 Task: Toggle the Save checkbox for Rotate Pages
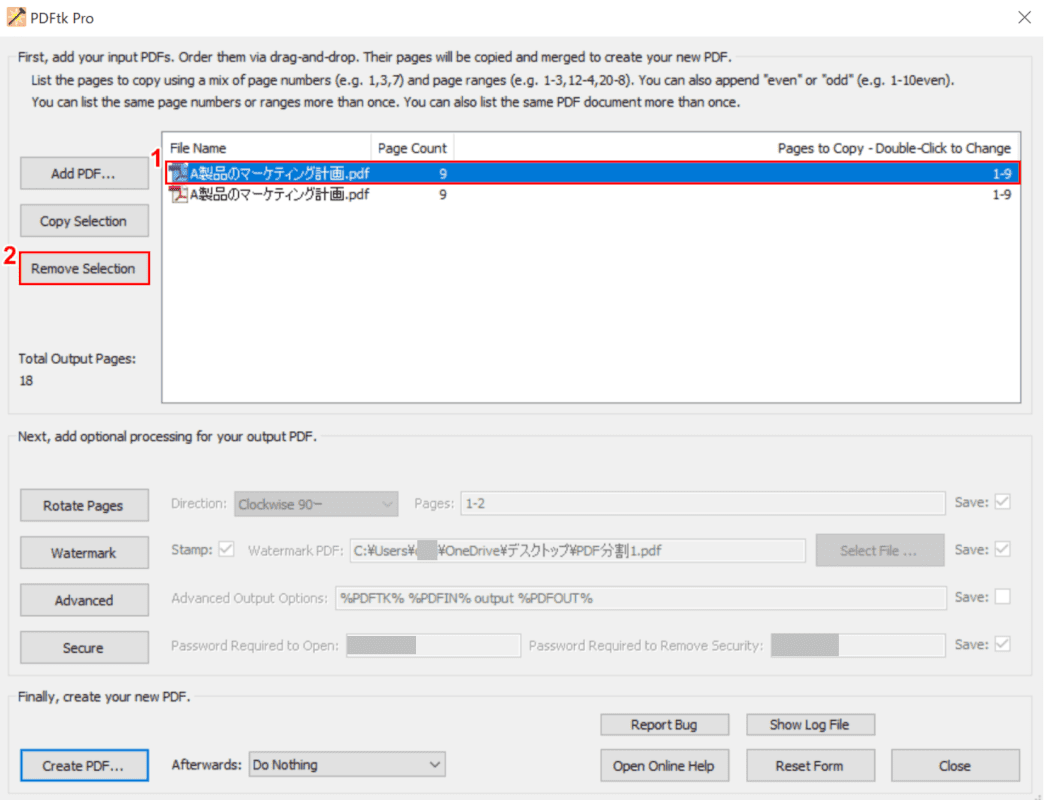point(1002,502)
